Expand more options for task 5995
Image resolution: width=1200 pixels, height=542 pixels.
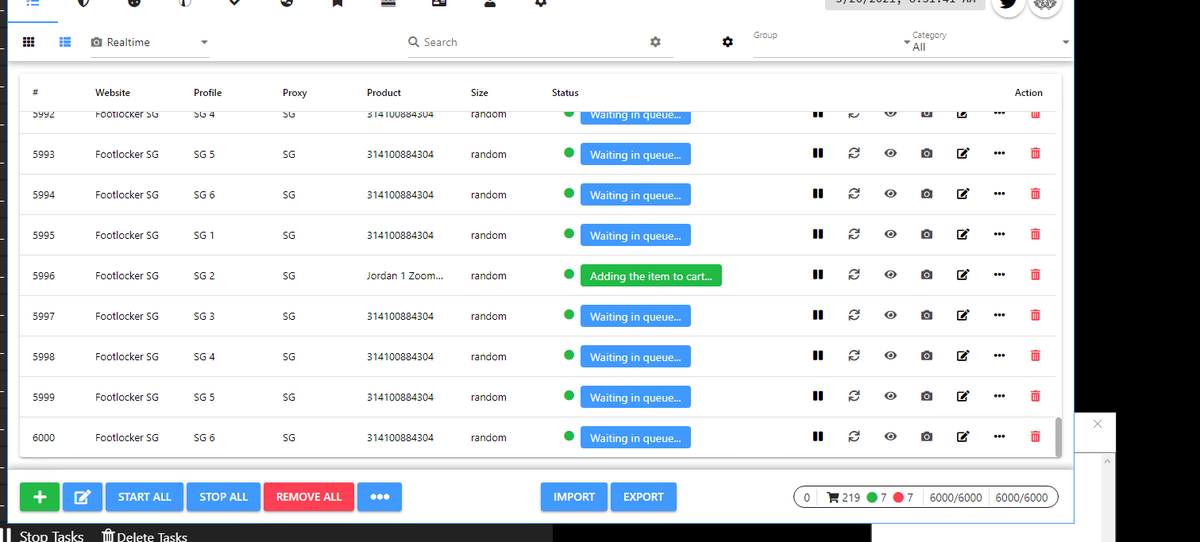pyautogui.click(x=999, y=235)
